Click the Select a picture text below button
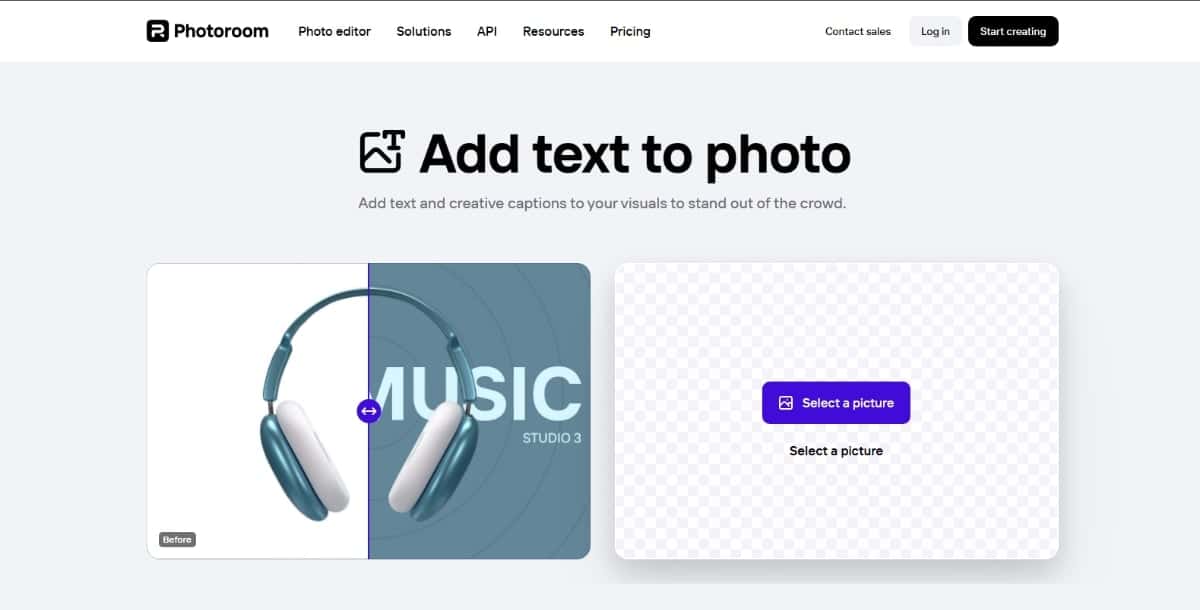The image size is (1200, 610). click(x=836, y=451)
